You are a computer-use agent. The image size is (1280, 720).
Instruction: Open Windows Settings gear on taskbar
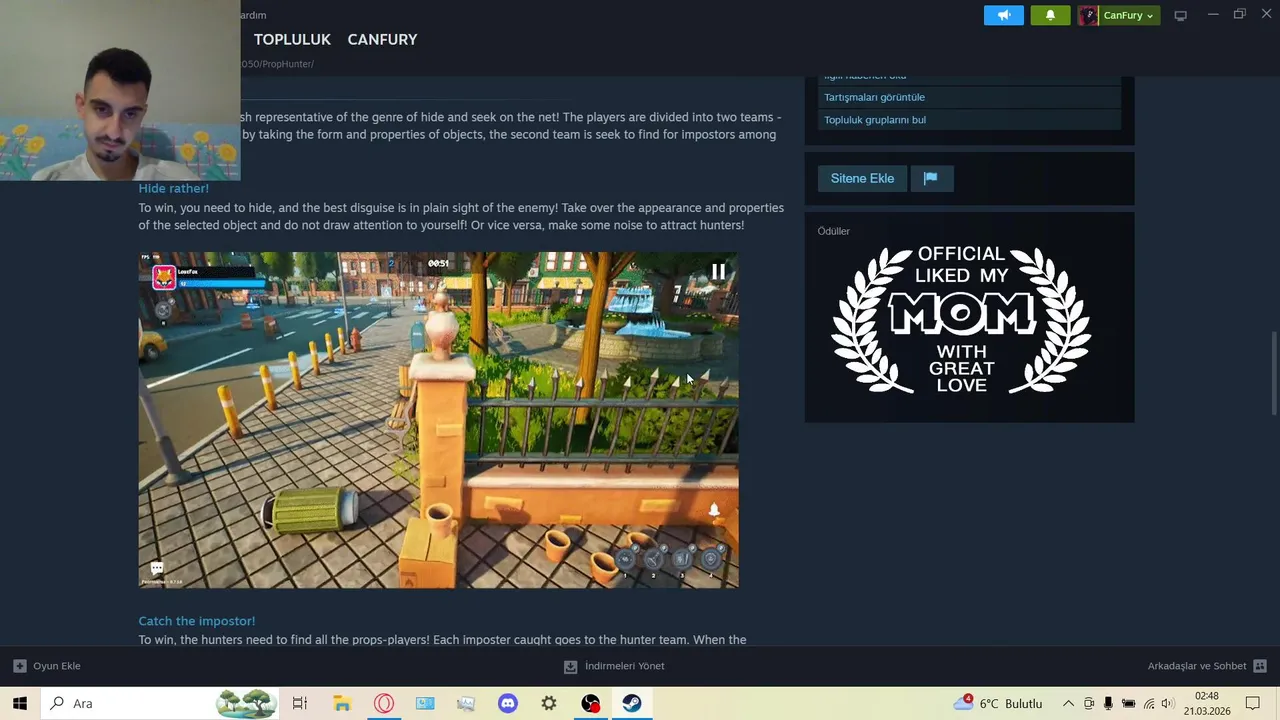coord(549,703)
